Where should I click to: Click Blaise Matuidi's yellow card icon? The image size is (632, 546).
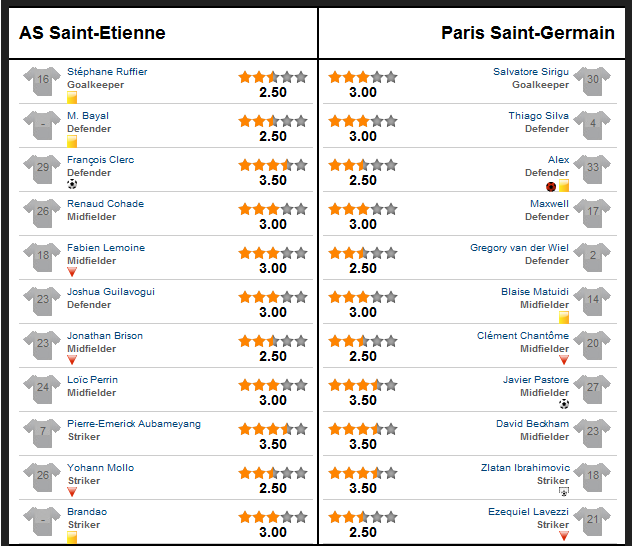pos(564,318)
